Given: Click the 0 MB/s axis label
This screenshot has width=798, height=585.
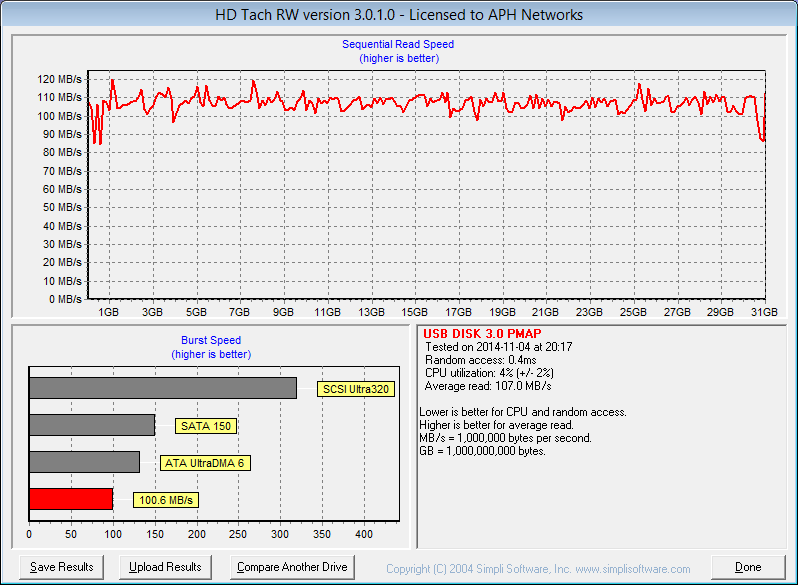Looking at the screenshot, I should [65, 299].
